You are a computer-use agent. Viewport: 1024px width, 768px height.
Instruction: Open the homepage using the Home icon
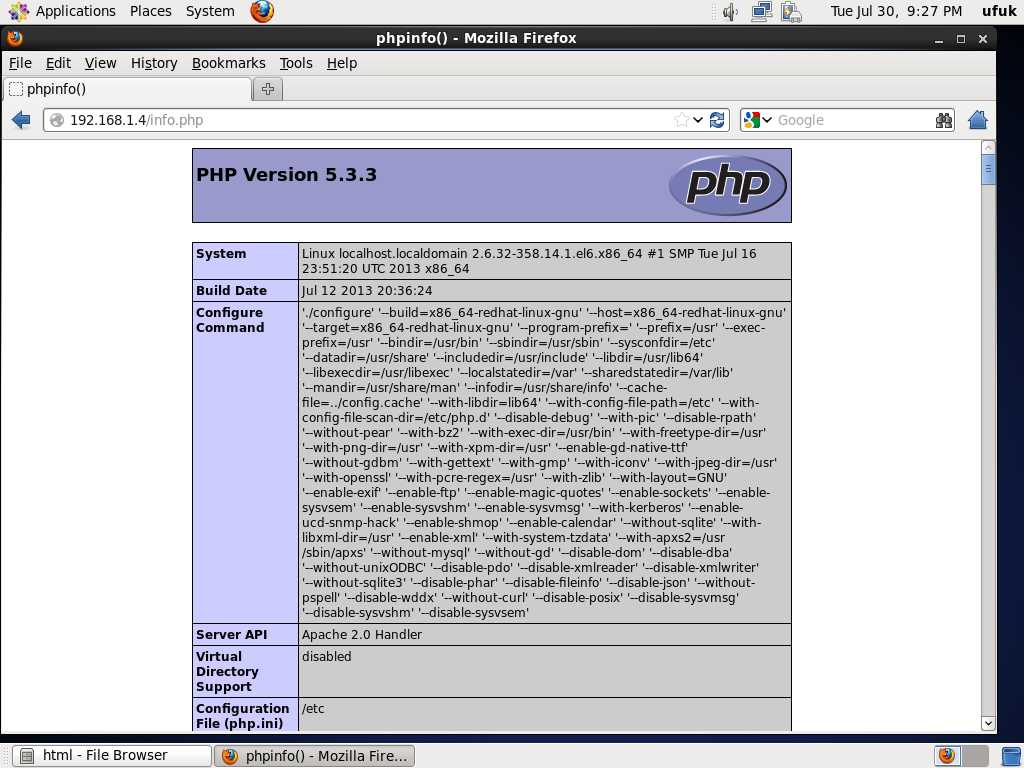click(978, 119)
